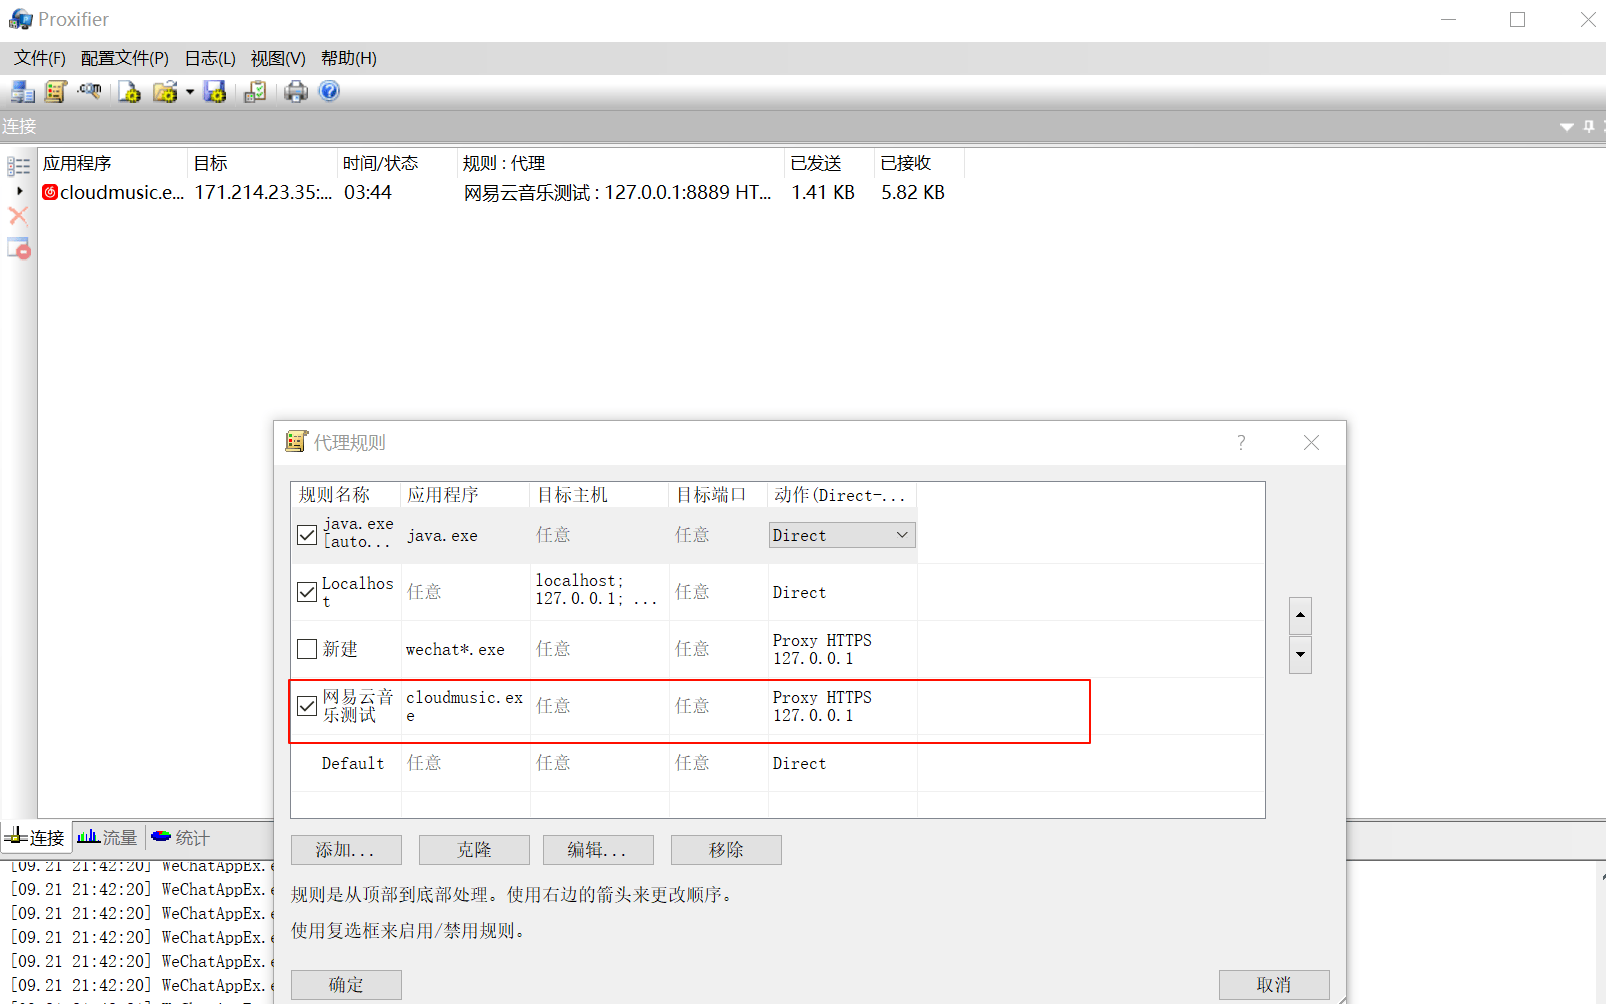Move the rule up with the arrow
The width and height of the screenshot is (1606, 1004).
[1300, 615]
